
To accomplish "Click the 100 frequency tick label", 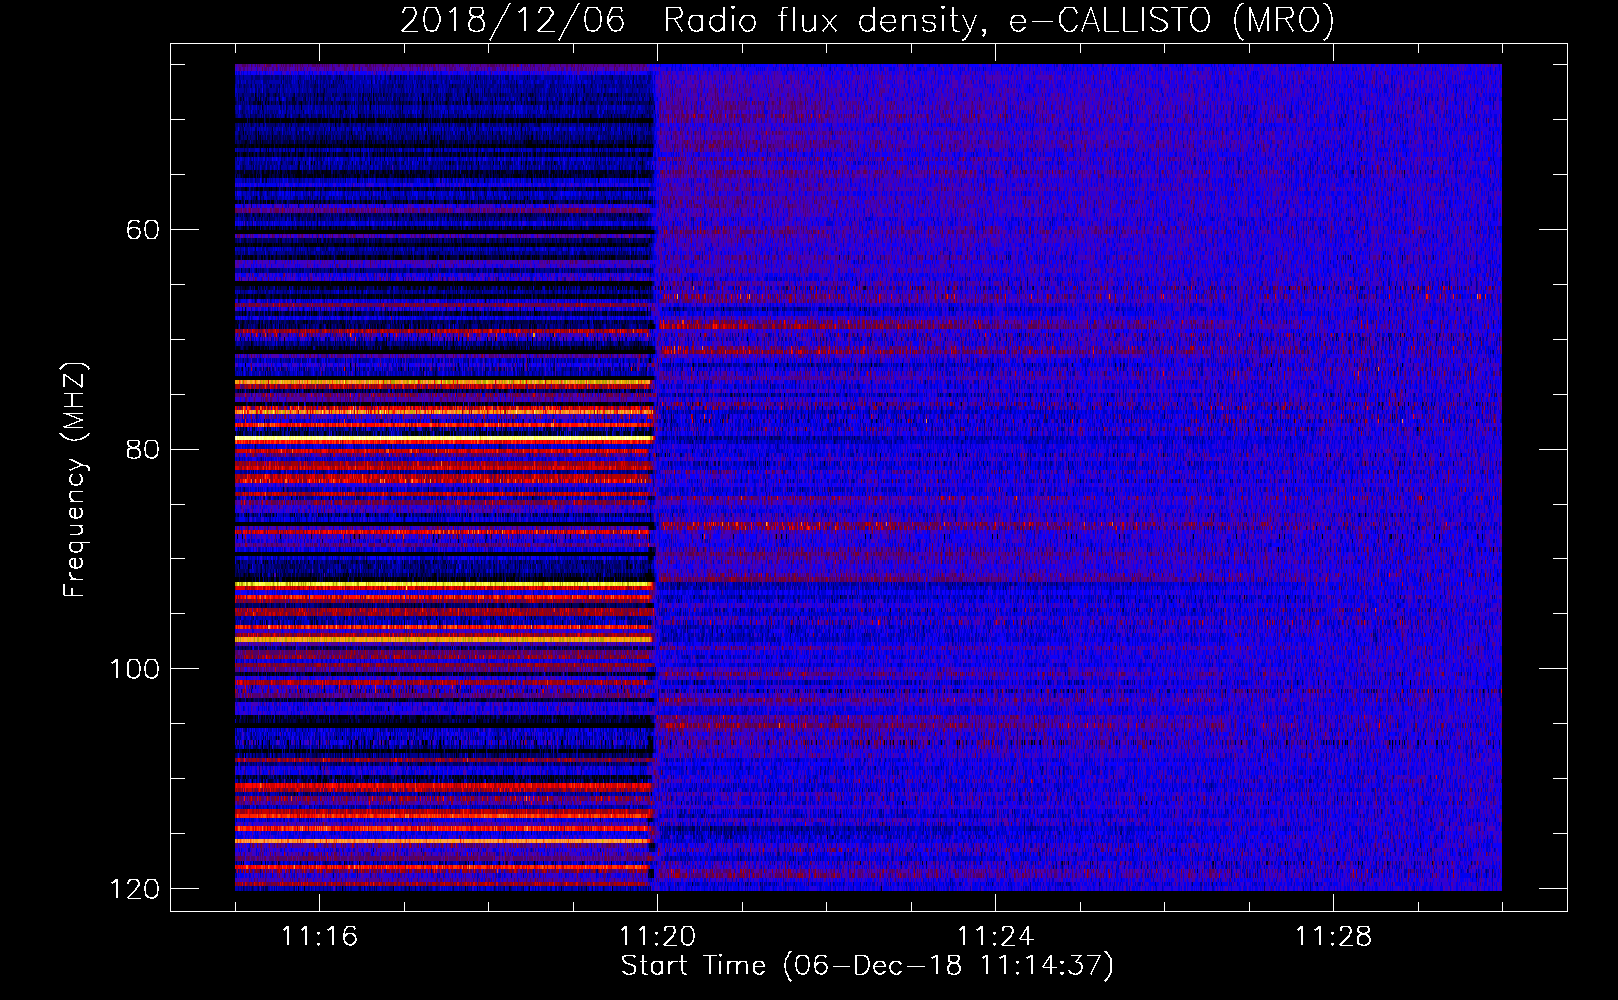I will pyautogui.click(x=135, y=669).
